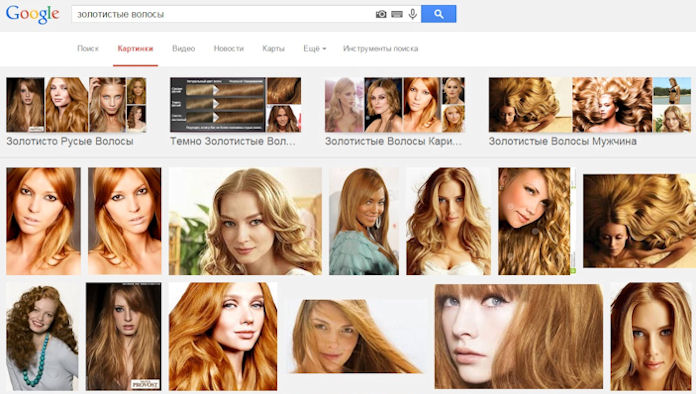Open beach bikini thumbnail in Мужчина group
Viewport: 696px width, 394px height.
[672, 91]
